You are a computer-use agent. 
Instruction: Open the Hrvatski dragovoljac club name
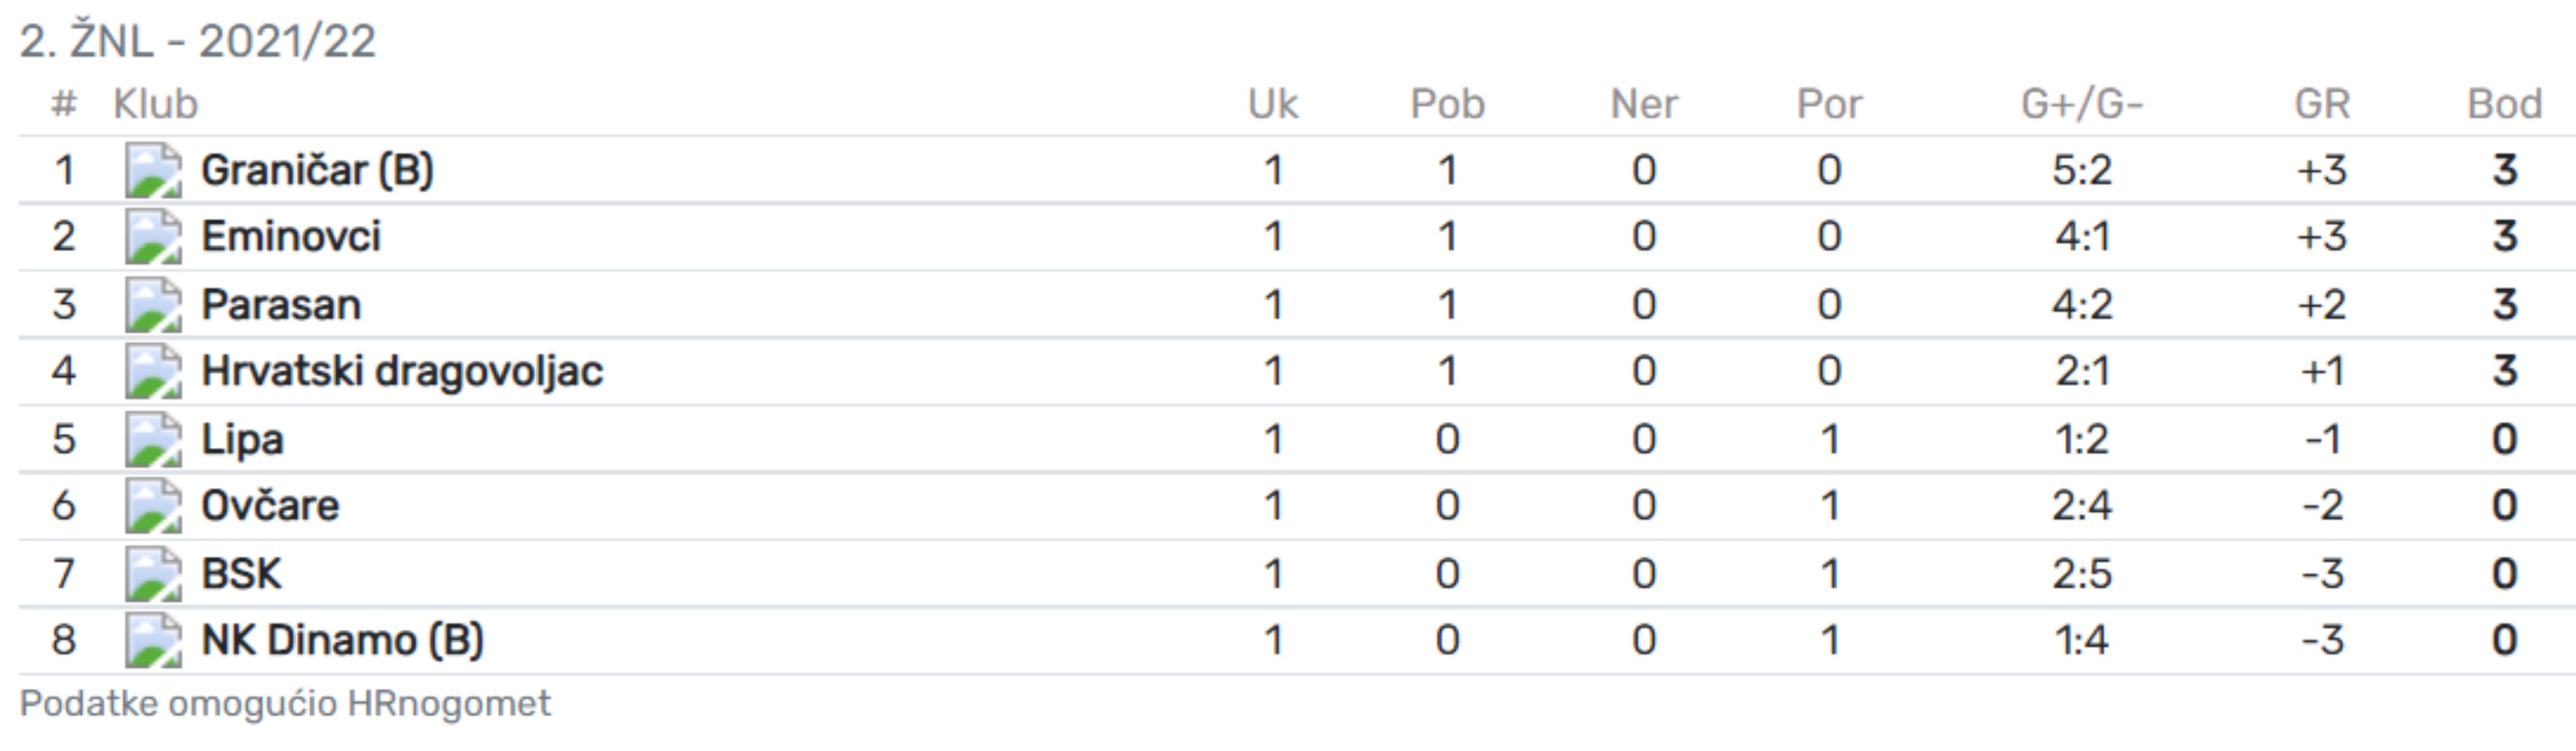click(x=402, y=372)
